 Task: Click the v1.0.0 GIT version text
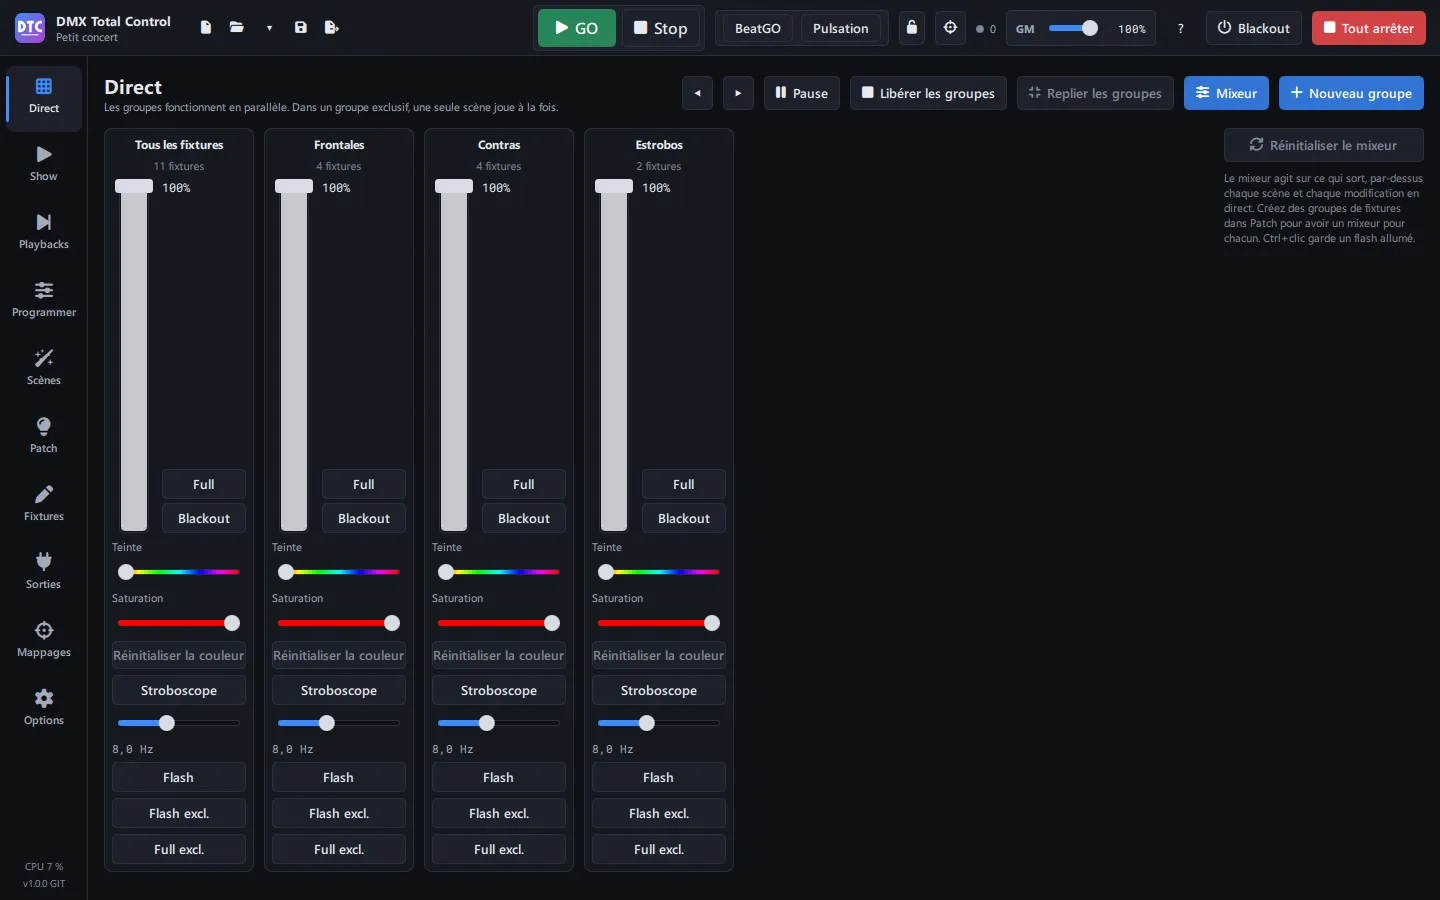(44, 883)
